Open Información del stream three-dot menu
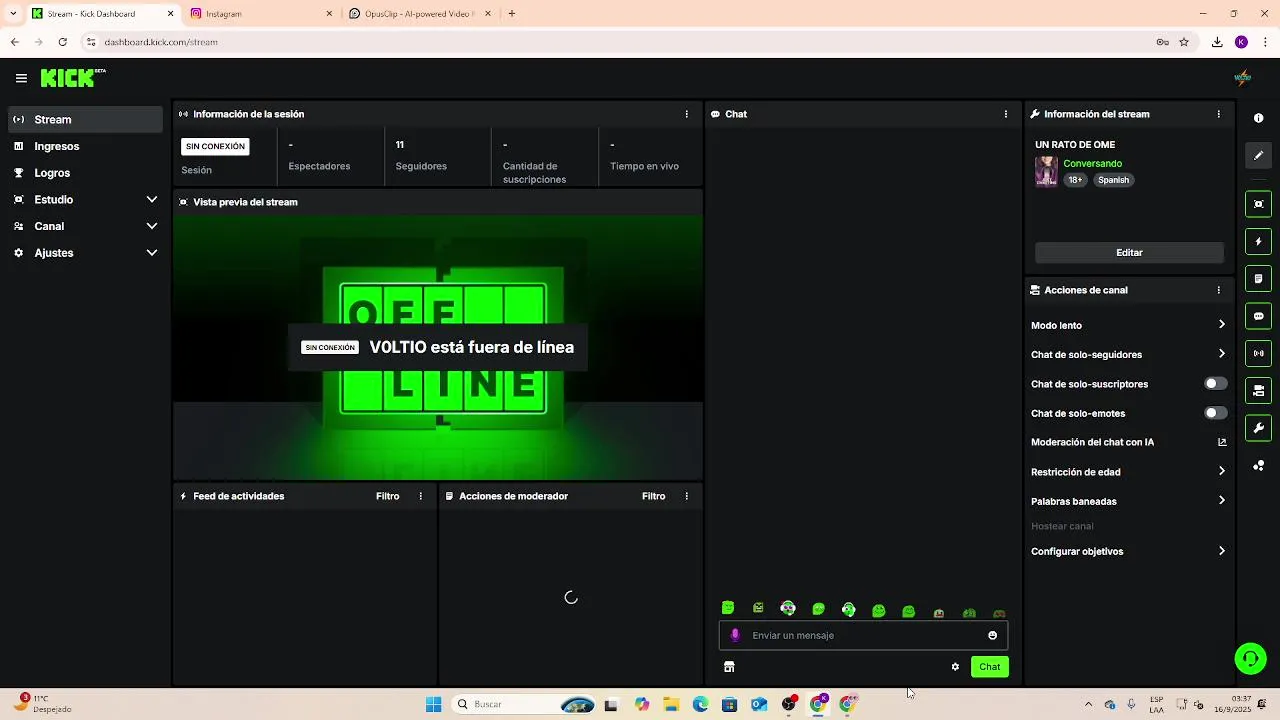Screen dimensions: 1280x720 [x=1218, y=114]
